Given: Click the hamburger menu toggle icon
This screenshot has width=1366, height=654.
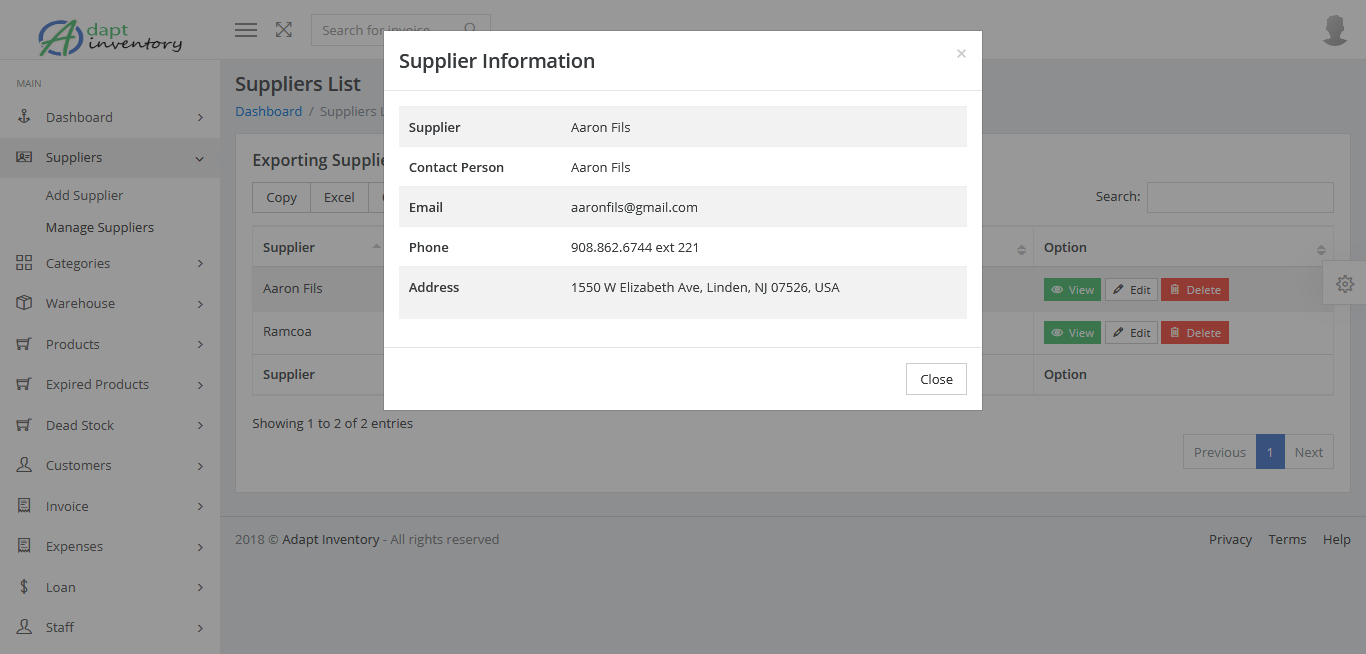Looking at the screenshot, I should [246, 30].
